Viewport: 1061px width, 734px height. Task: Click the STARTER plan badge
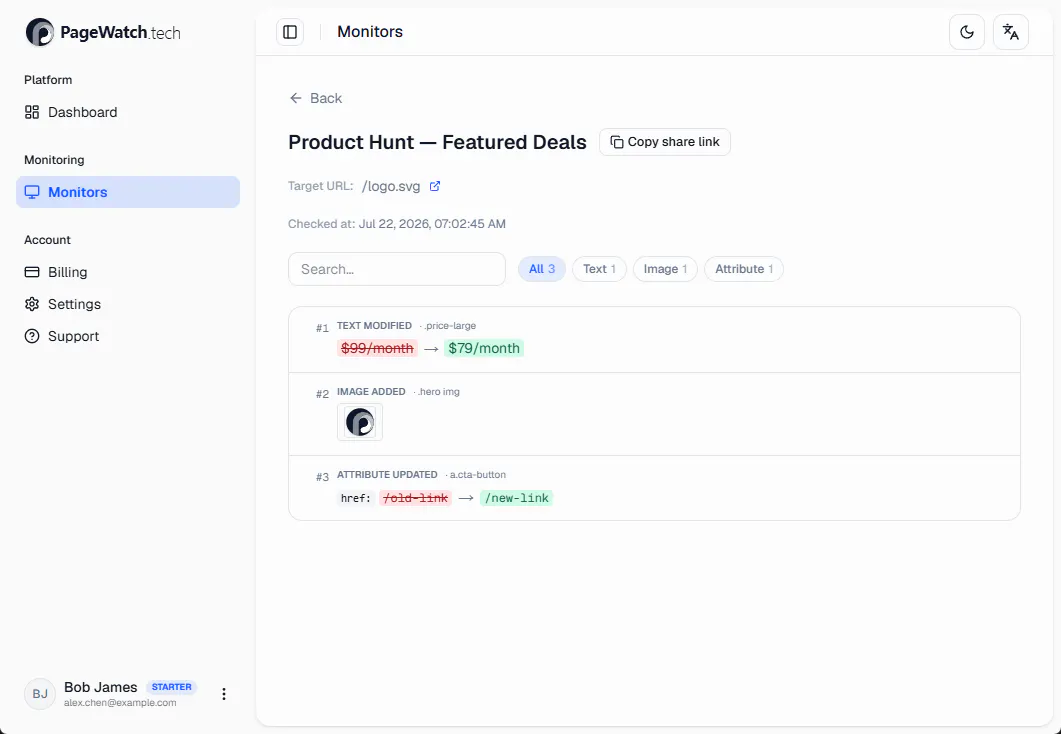click(x=171, y=687)
